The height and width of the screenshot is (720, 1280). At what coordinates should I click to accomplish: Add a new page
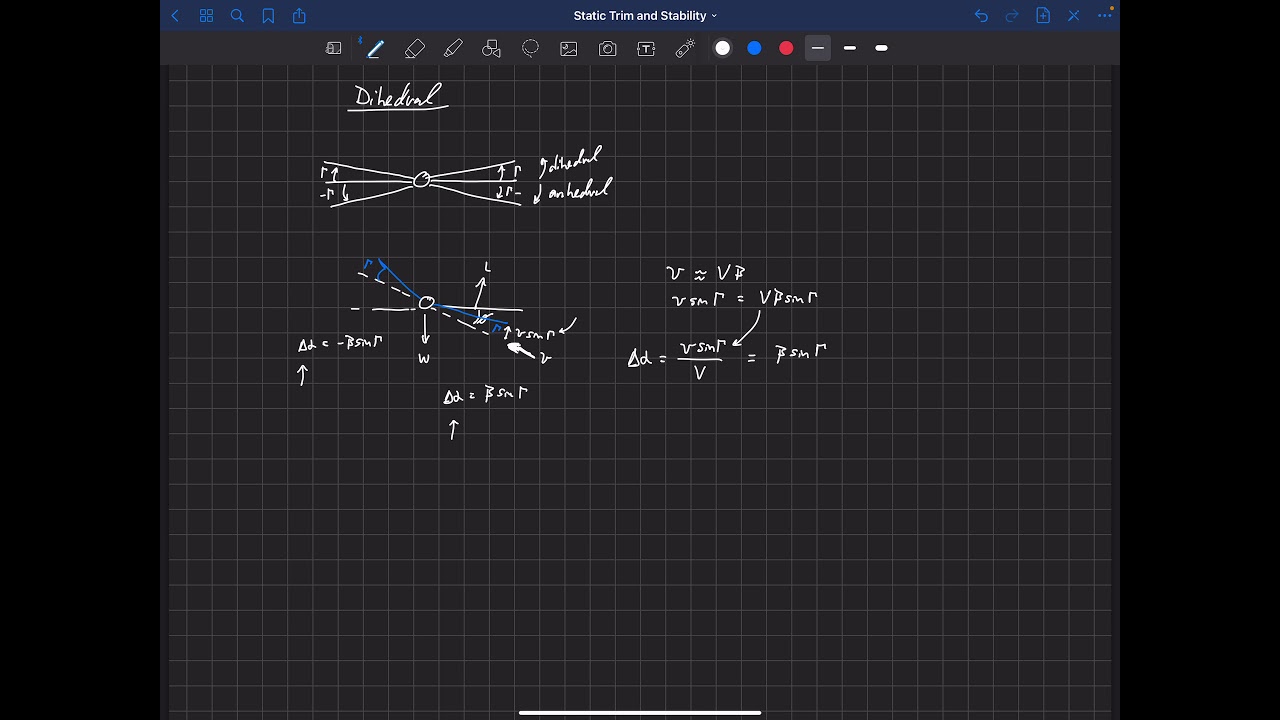click(1043, 16)
